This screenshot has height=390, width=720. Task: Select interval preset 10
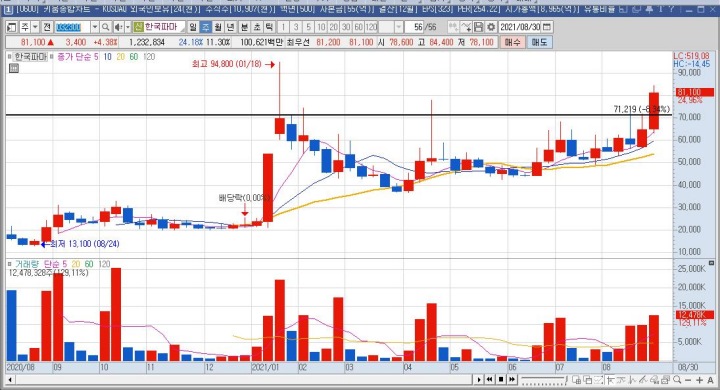click(x=321, y=27)
